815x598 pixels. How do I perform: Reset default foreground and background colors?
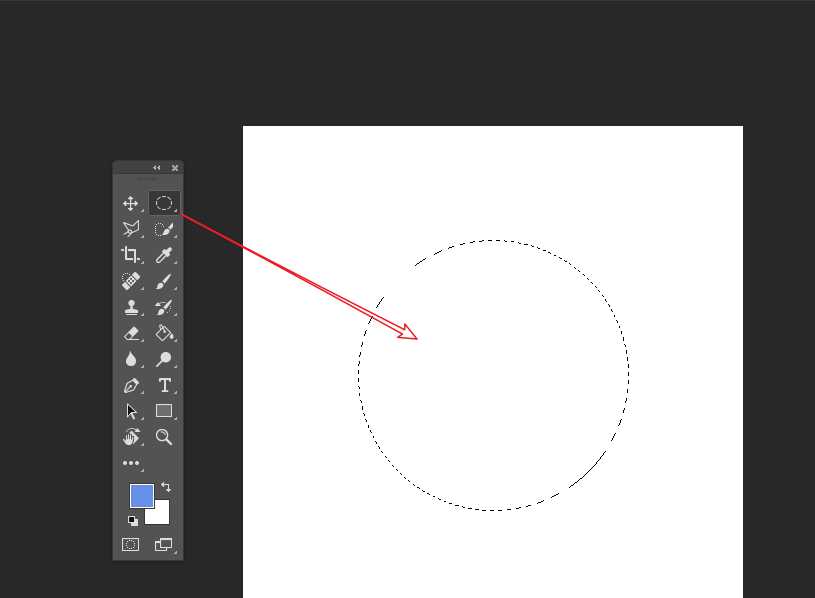click(x=132, y=521)
